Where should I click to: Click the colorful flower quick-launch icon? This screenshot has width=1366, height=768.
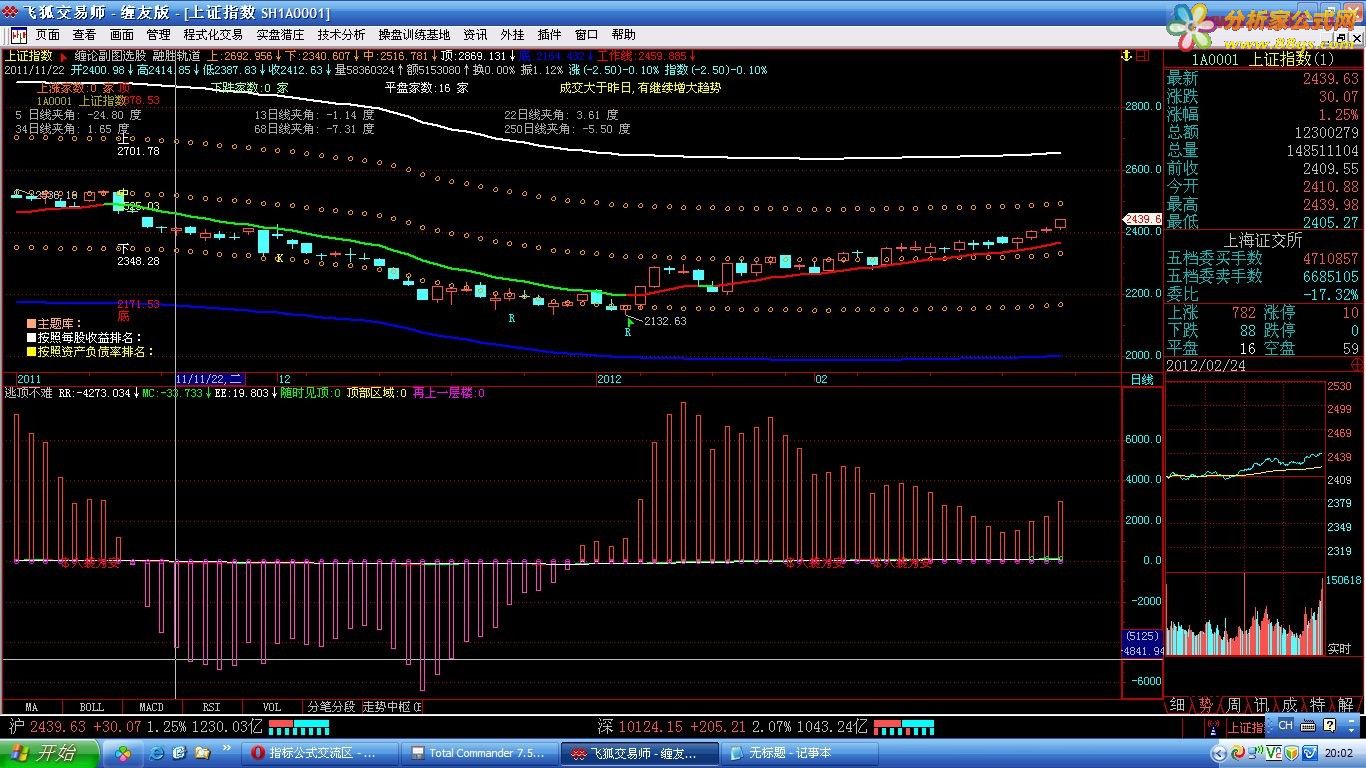tap(123, 754)
